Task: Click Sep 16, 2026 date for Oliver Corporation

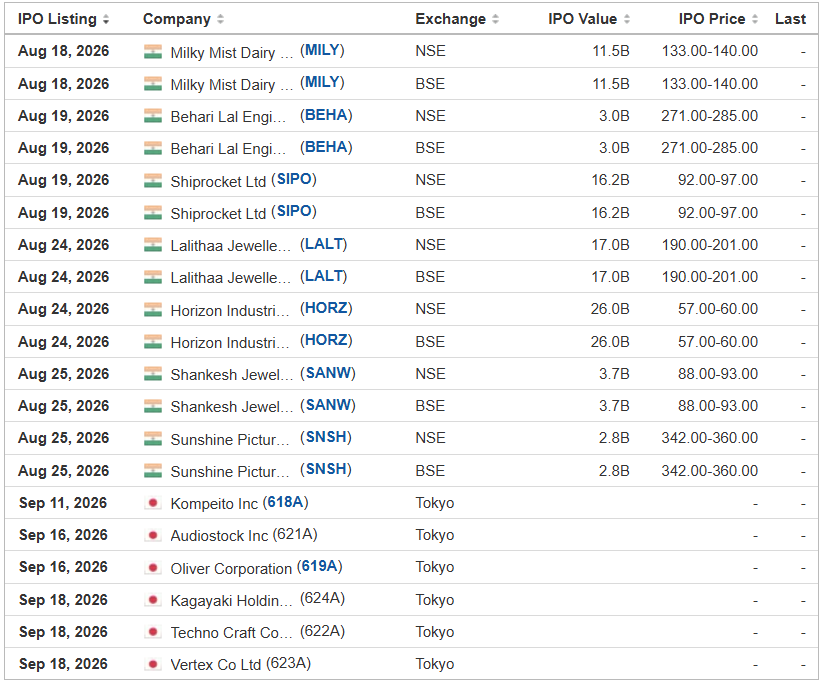Action: (x=63, y=567)
